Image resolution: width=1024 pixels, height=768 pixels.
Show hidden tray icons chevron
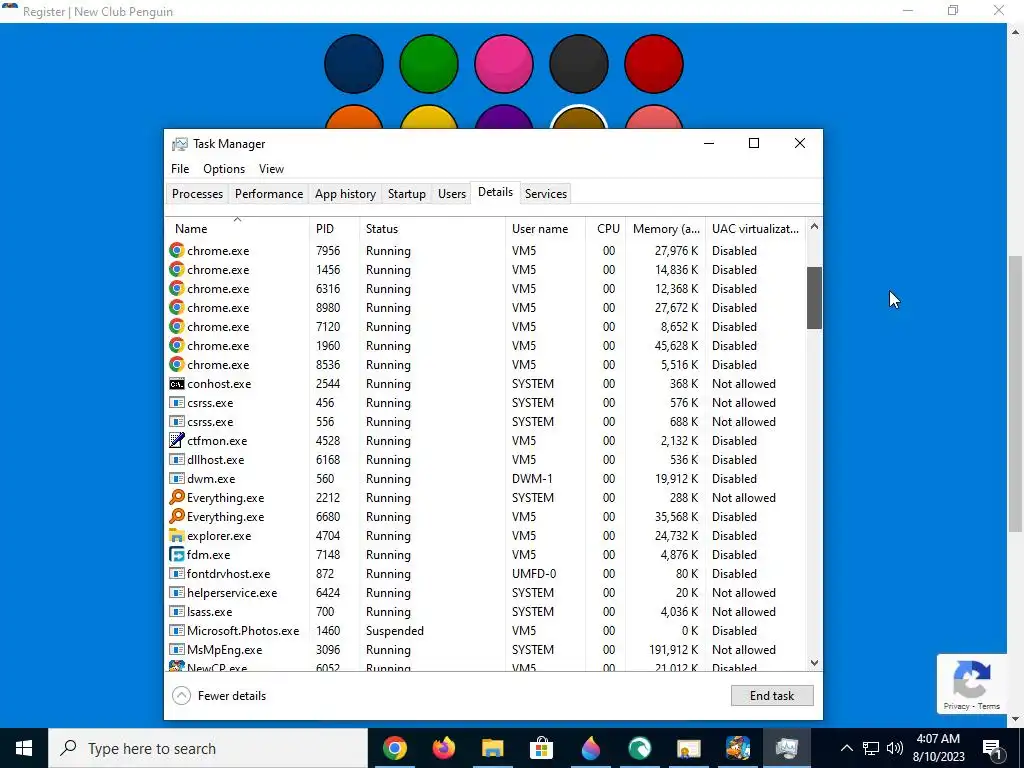pos(846,748)
